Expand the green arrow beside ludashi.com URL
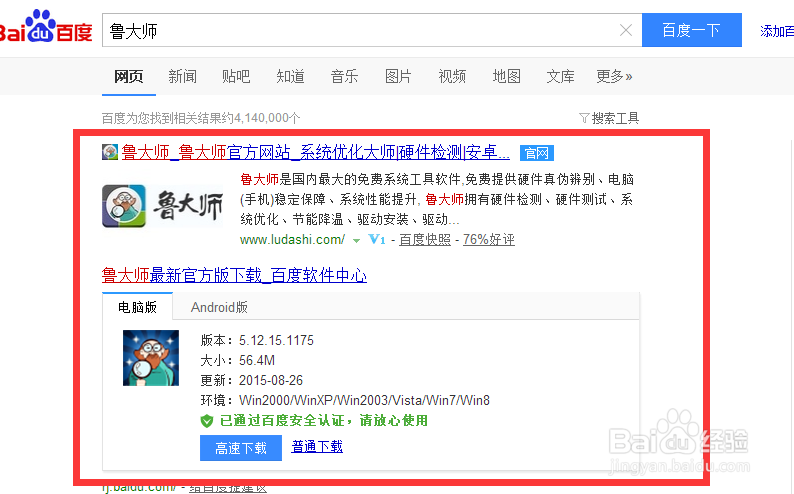 point(356,240)
